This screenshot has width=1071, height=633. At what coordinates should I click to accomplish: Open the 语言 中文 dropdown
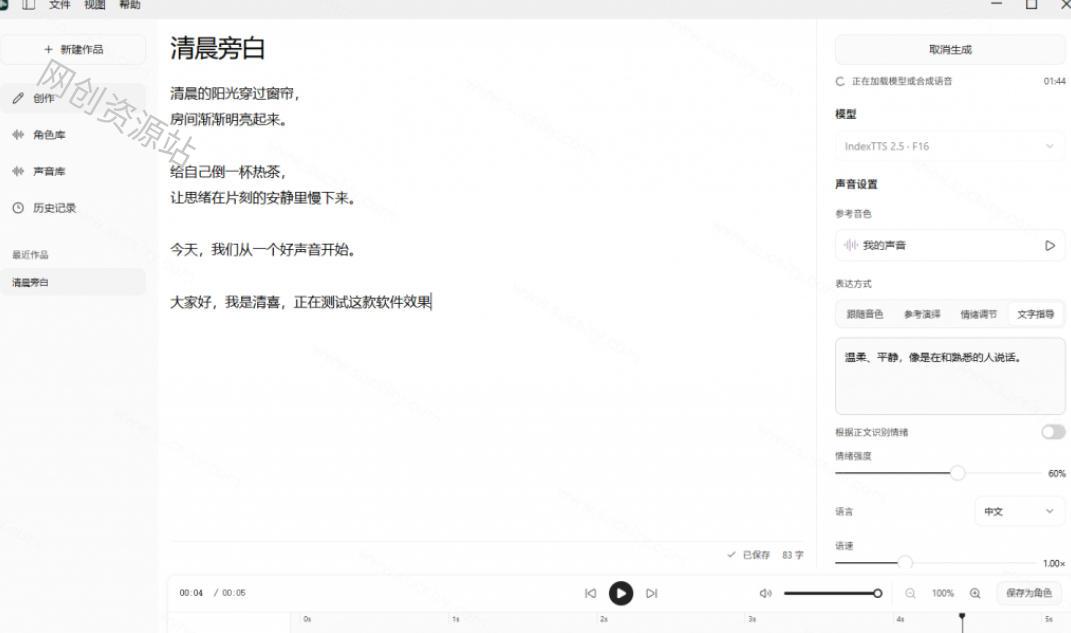point(1018,511)
